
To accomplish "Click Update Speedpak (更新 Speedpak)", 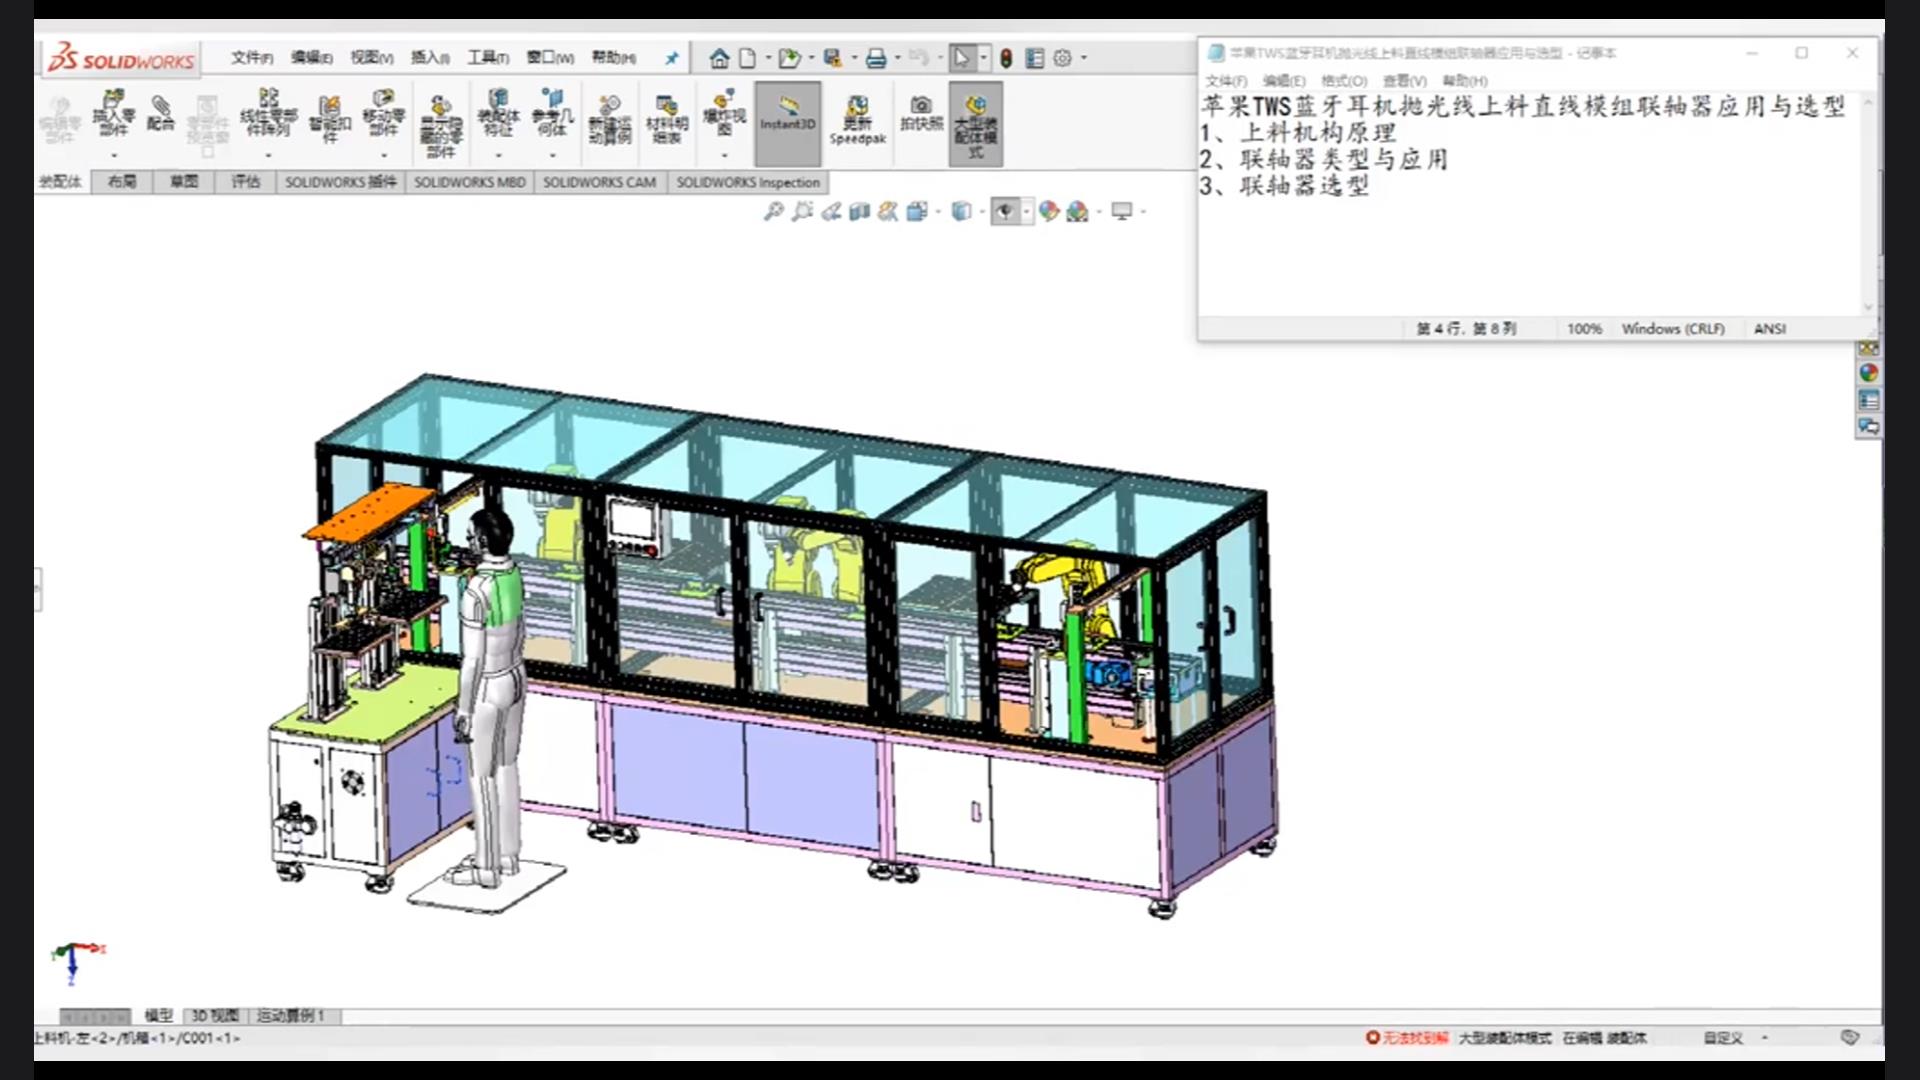I will click(857, 120).
